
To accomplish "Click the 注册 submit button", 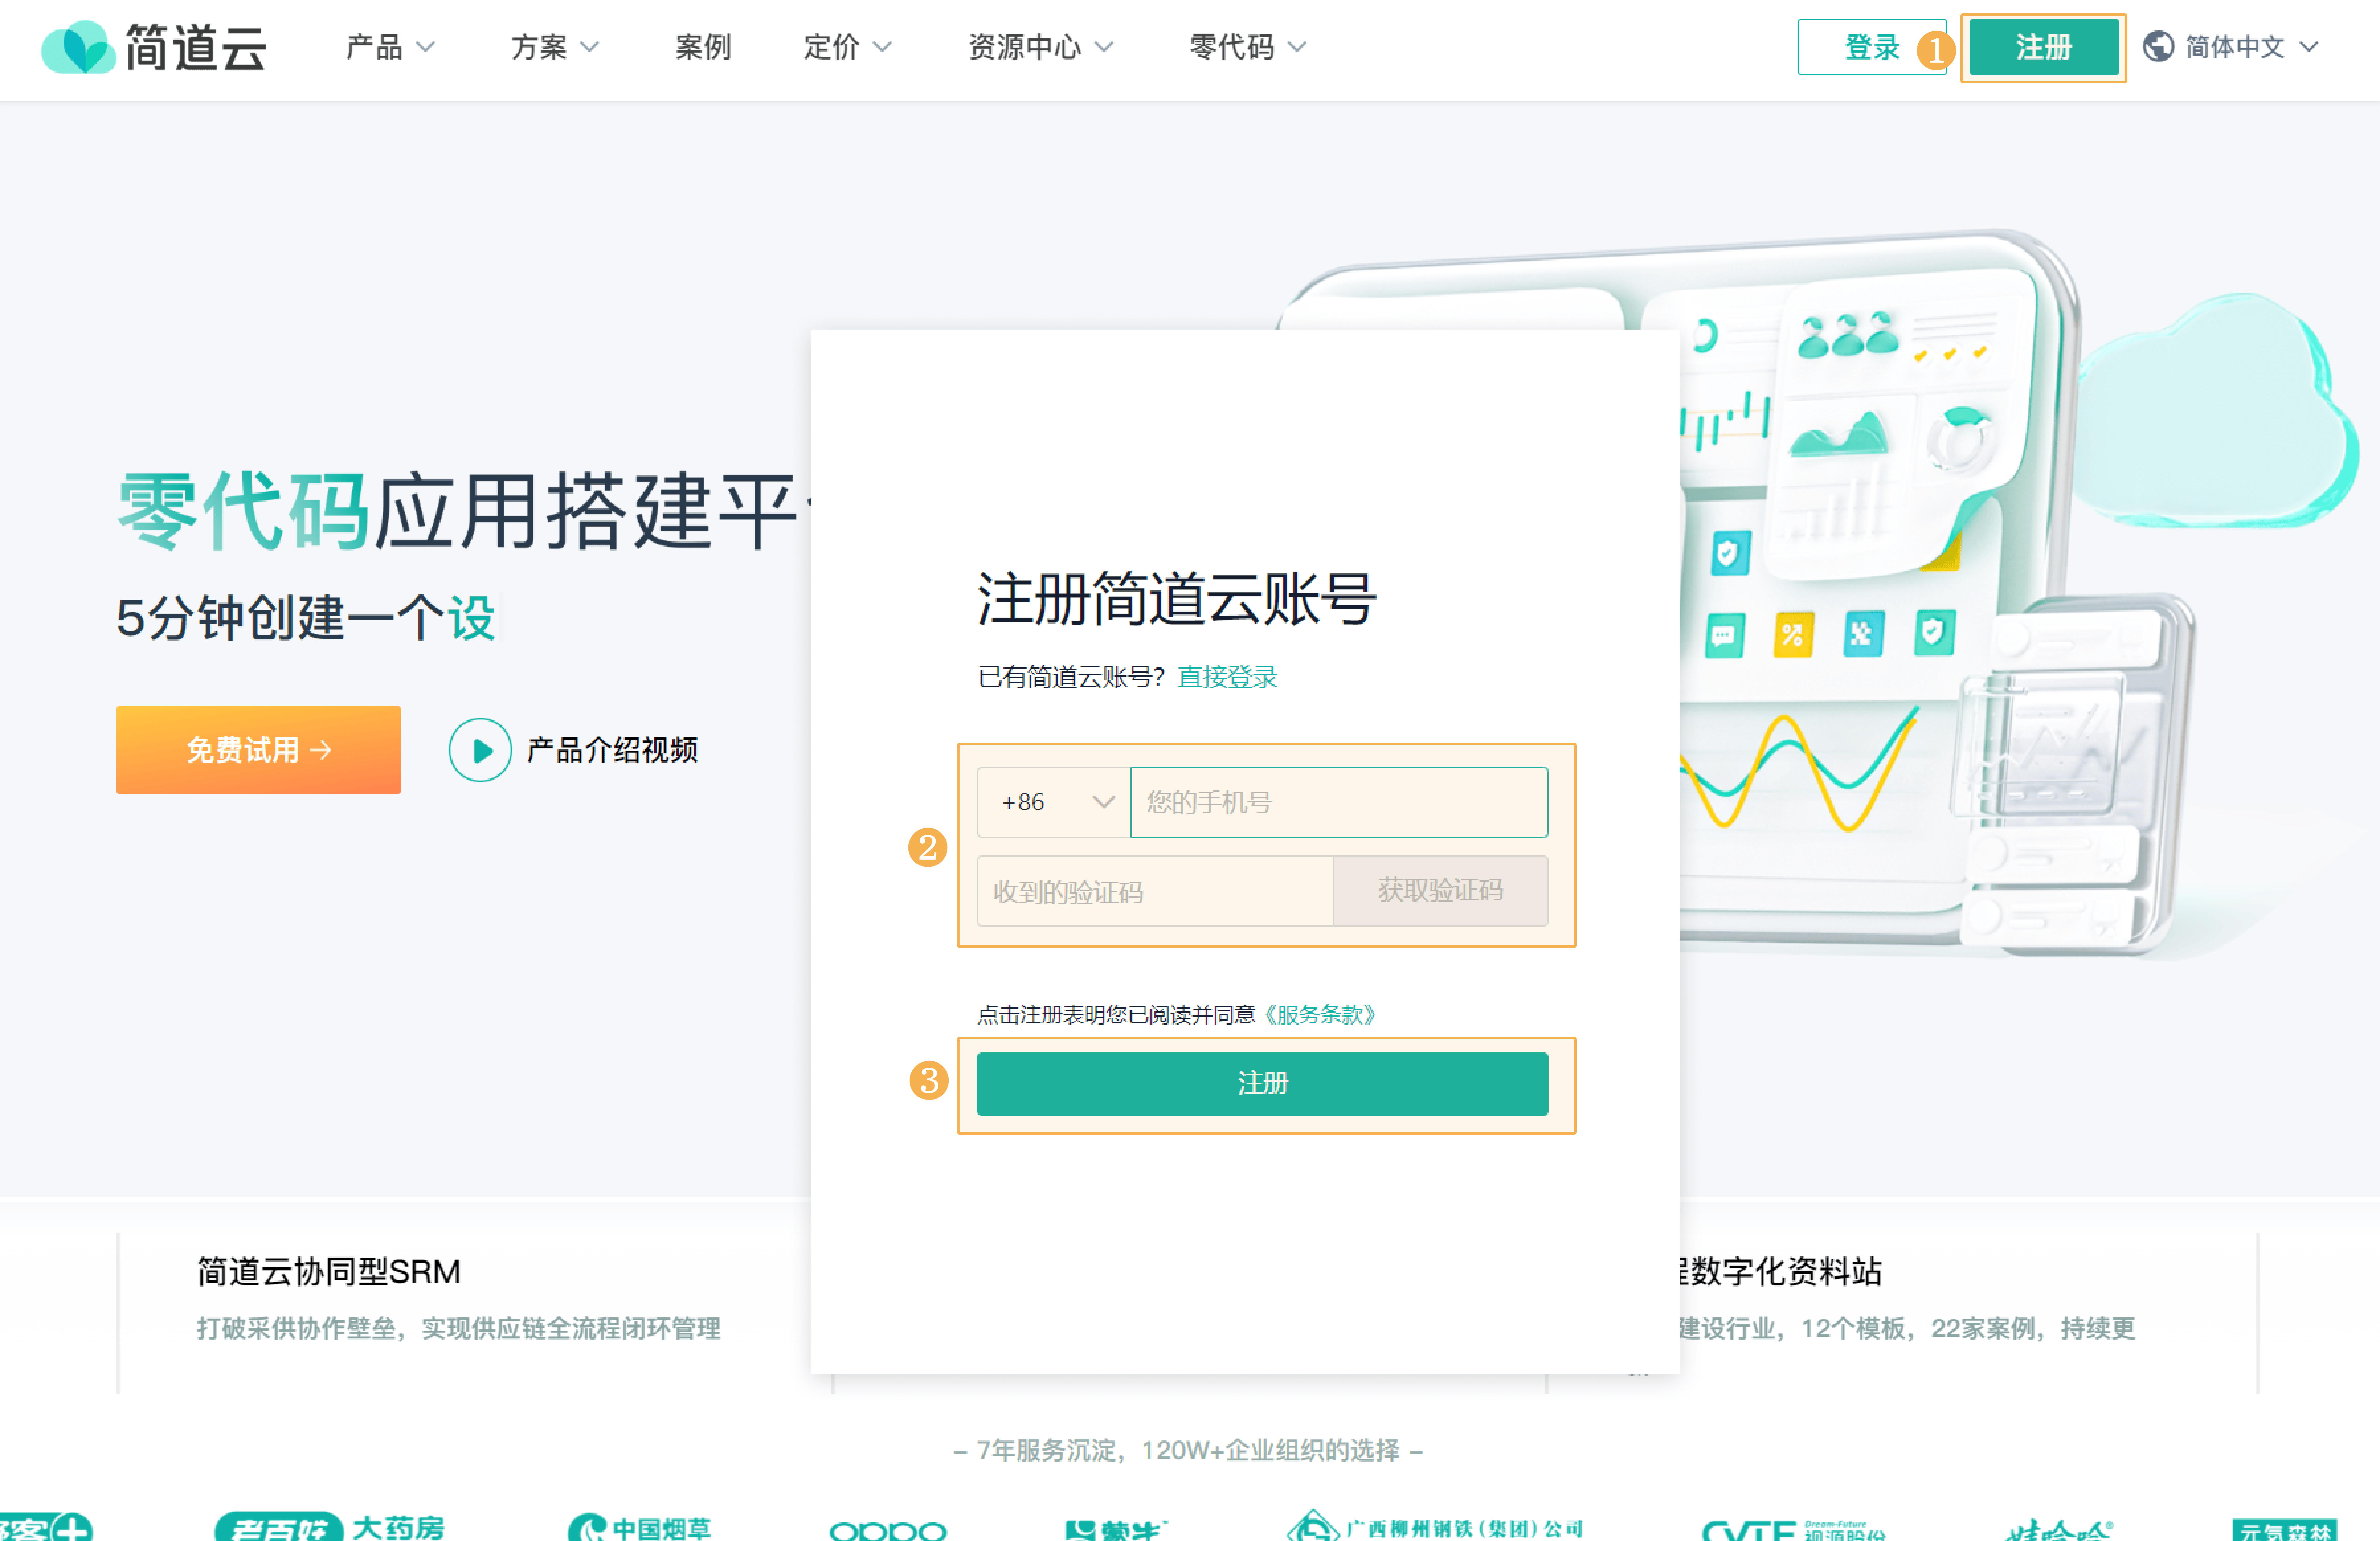I will click(1261, 1083).
